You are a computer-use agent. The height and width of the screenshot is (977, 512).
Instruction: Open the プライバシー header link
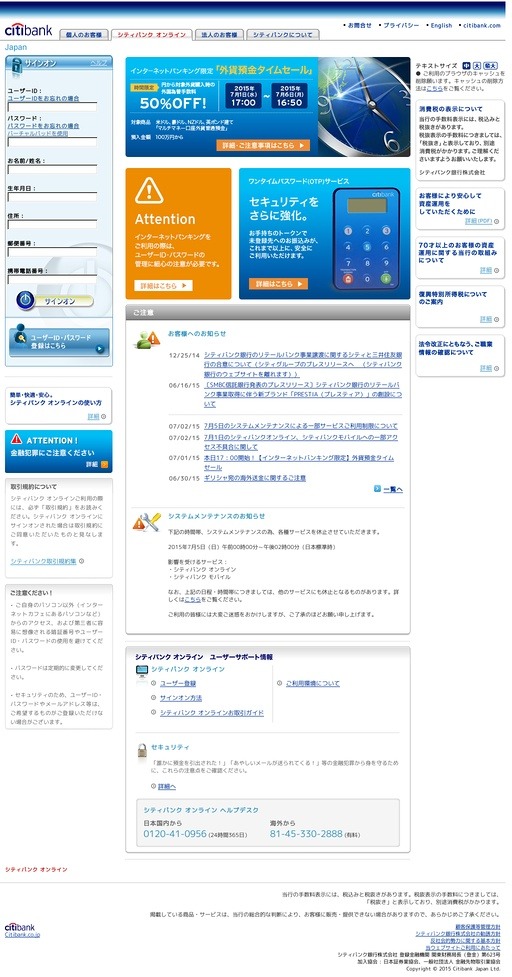[x=401, y=26]
